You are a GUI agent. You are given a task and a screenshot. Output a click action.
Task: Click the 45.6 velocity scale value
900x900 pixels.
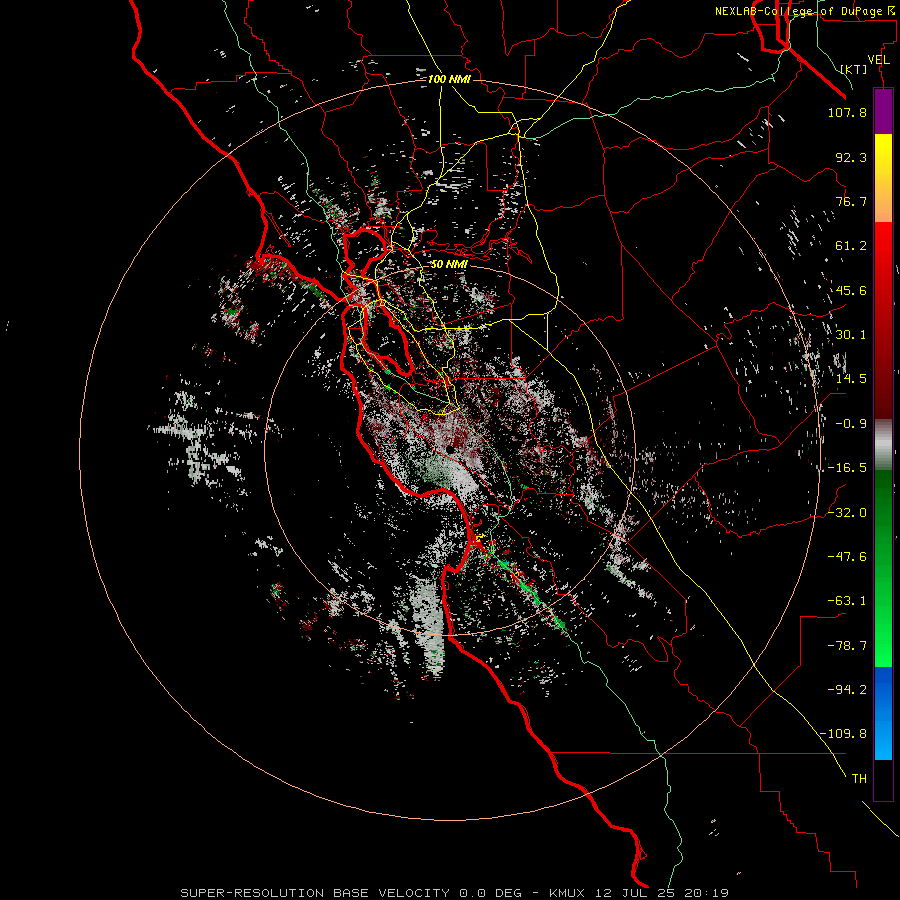[x=851, y=290]
